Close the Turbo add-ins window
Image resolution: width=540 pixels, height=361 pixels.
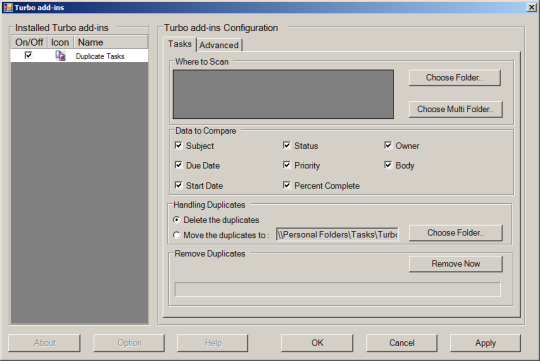(x=531, y=7)
